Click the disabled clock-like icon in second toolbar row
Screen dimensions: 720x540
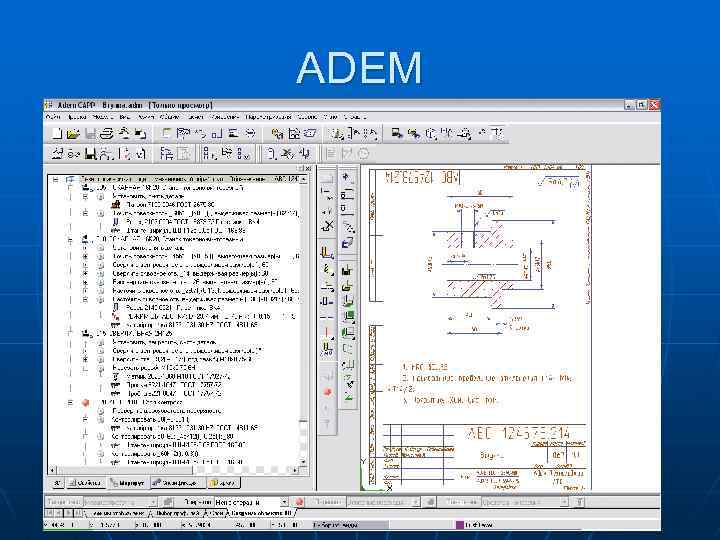pos(363,153)
